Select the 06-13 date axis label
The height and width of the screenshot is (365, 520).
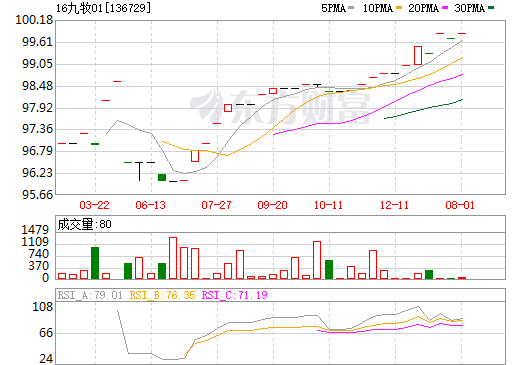pos(151,205)
